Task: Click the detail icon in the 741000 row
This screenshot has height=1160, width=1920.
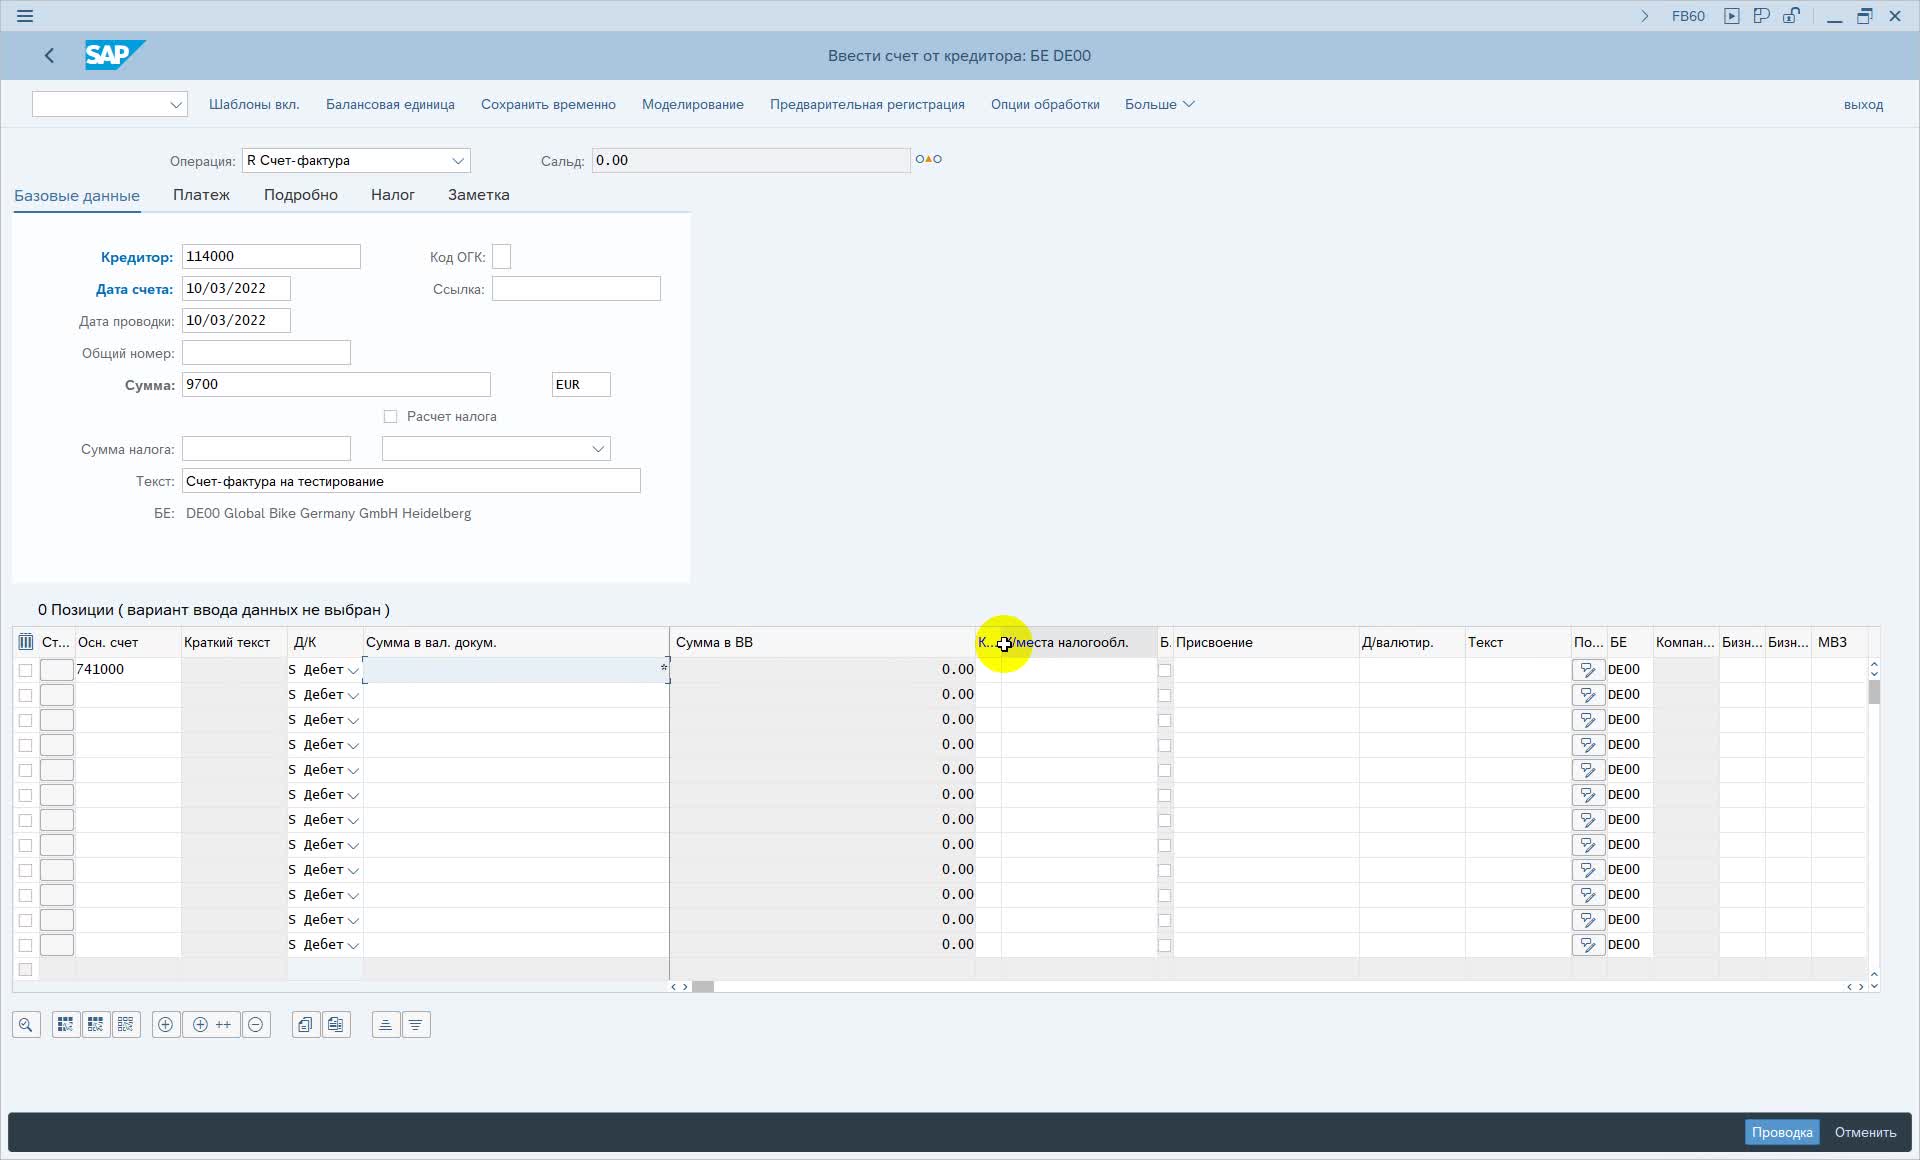Action: (1588, 670)
